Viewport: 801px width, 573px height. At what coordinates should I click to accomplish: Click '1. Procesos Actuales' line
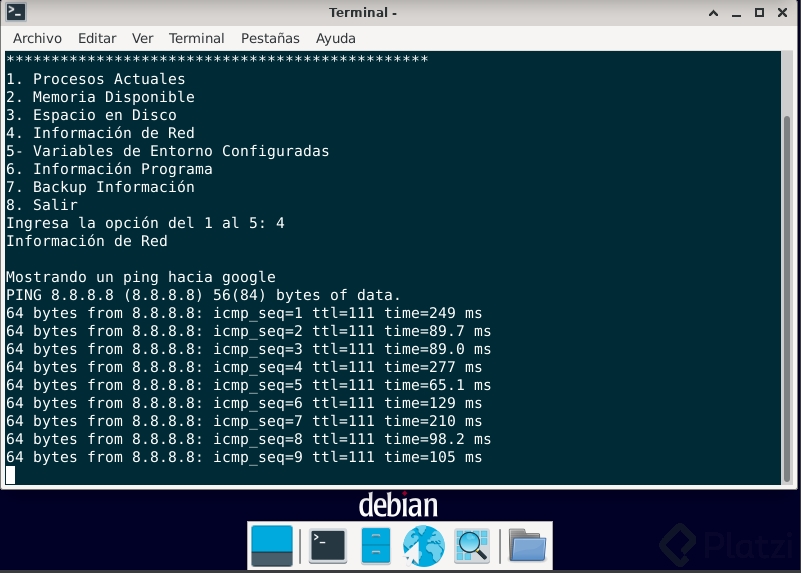pos(96,79)
